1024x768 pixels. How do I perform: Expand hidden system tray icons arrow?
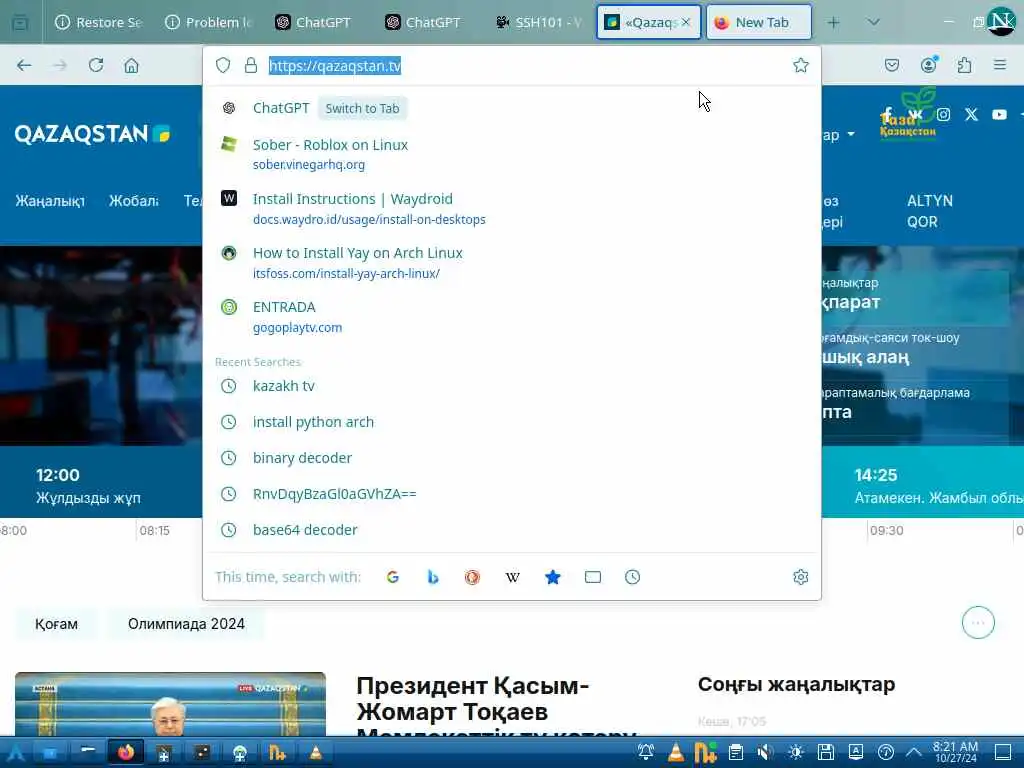[914, 753]
